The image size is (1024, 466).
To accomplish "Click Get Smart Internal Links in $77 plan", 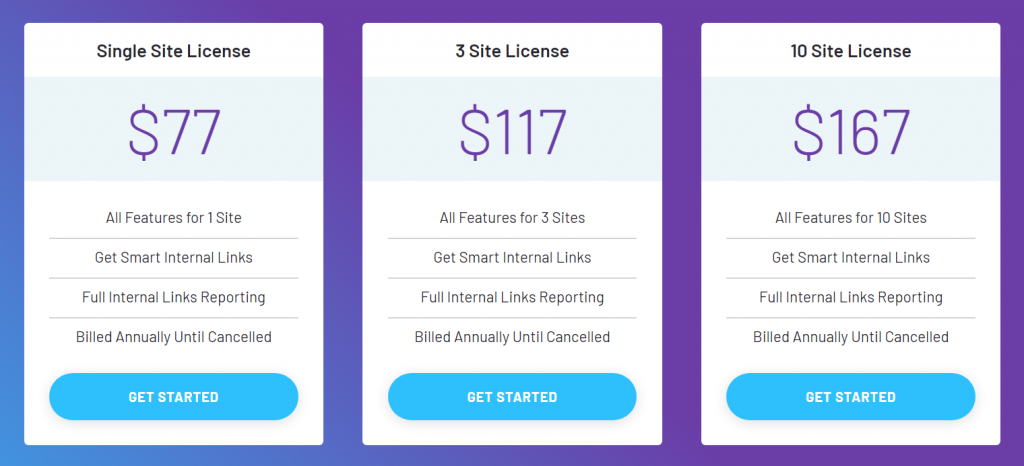I will click(173, 258).
